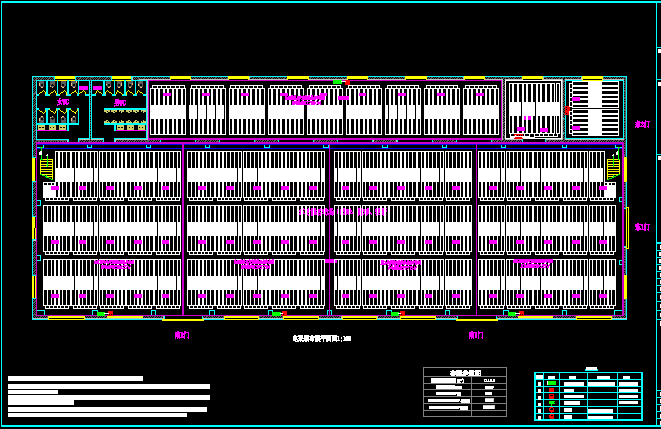This screenshot has width=661, height=429.
Task: Click the left restroom magenta label
Action: (x=63, y=102)
